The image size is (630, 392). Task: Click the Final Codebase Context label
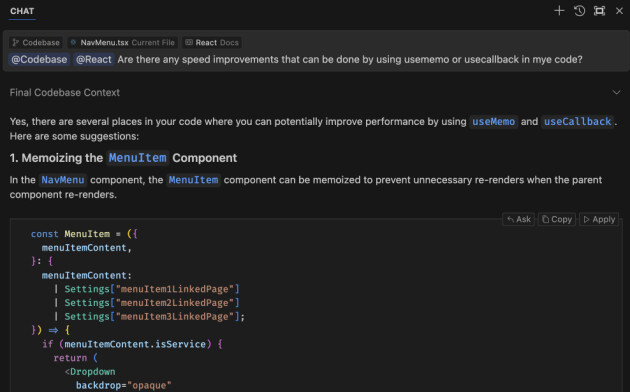(65, 93)
